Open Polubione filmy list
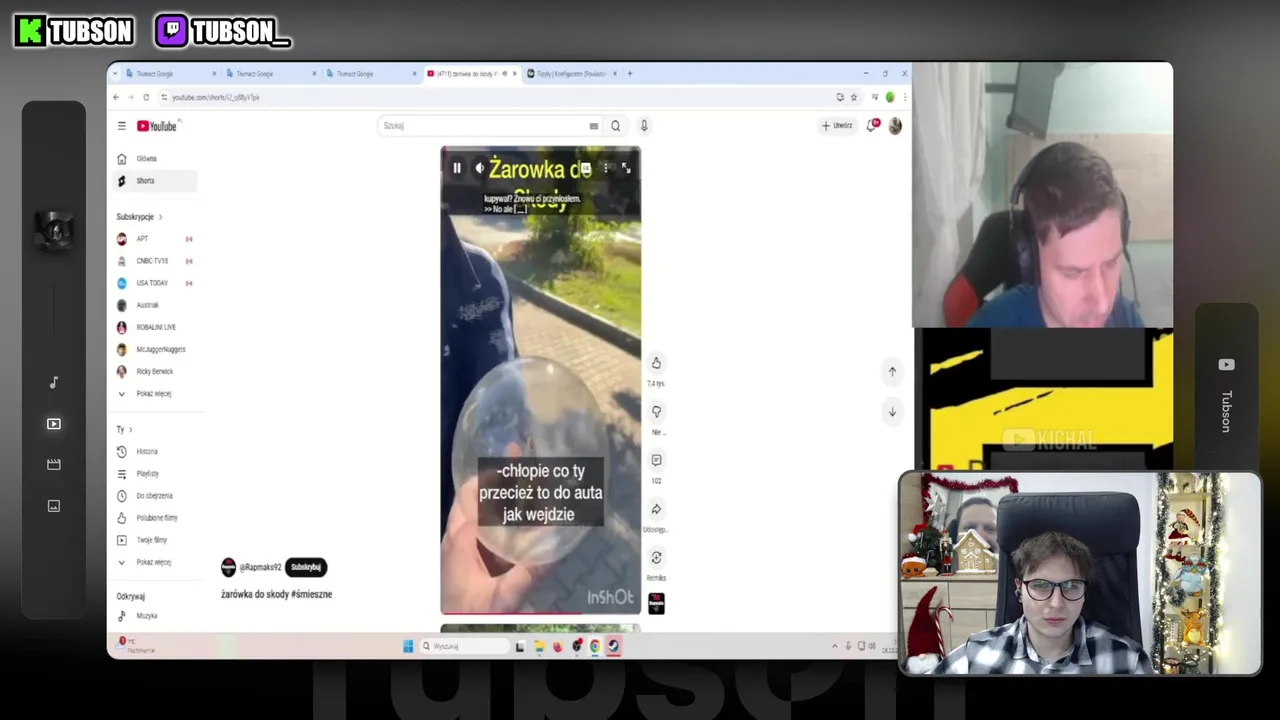The height and width of the screenshot is (720, 1280). 155,518
